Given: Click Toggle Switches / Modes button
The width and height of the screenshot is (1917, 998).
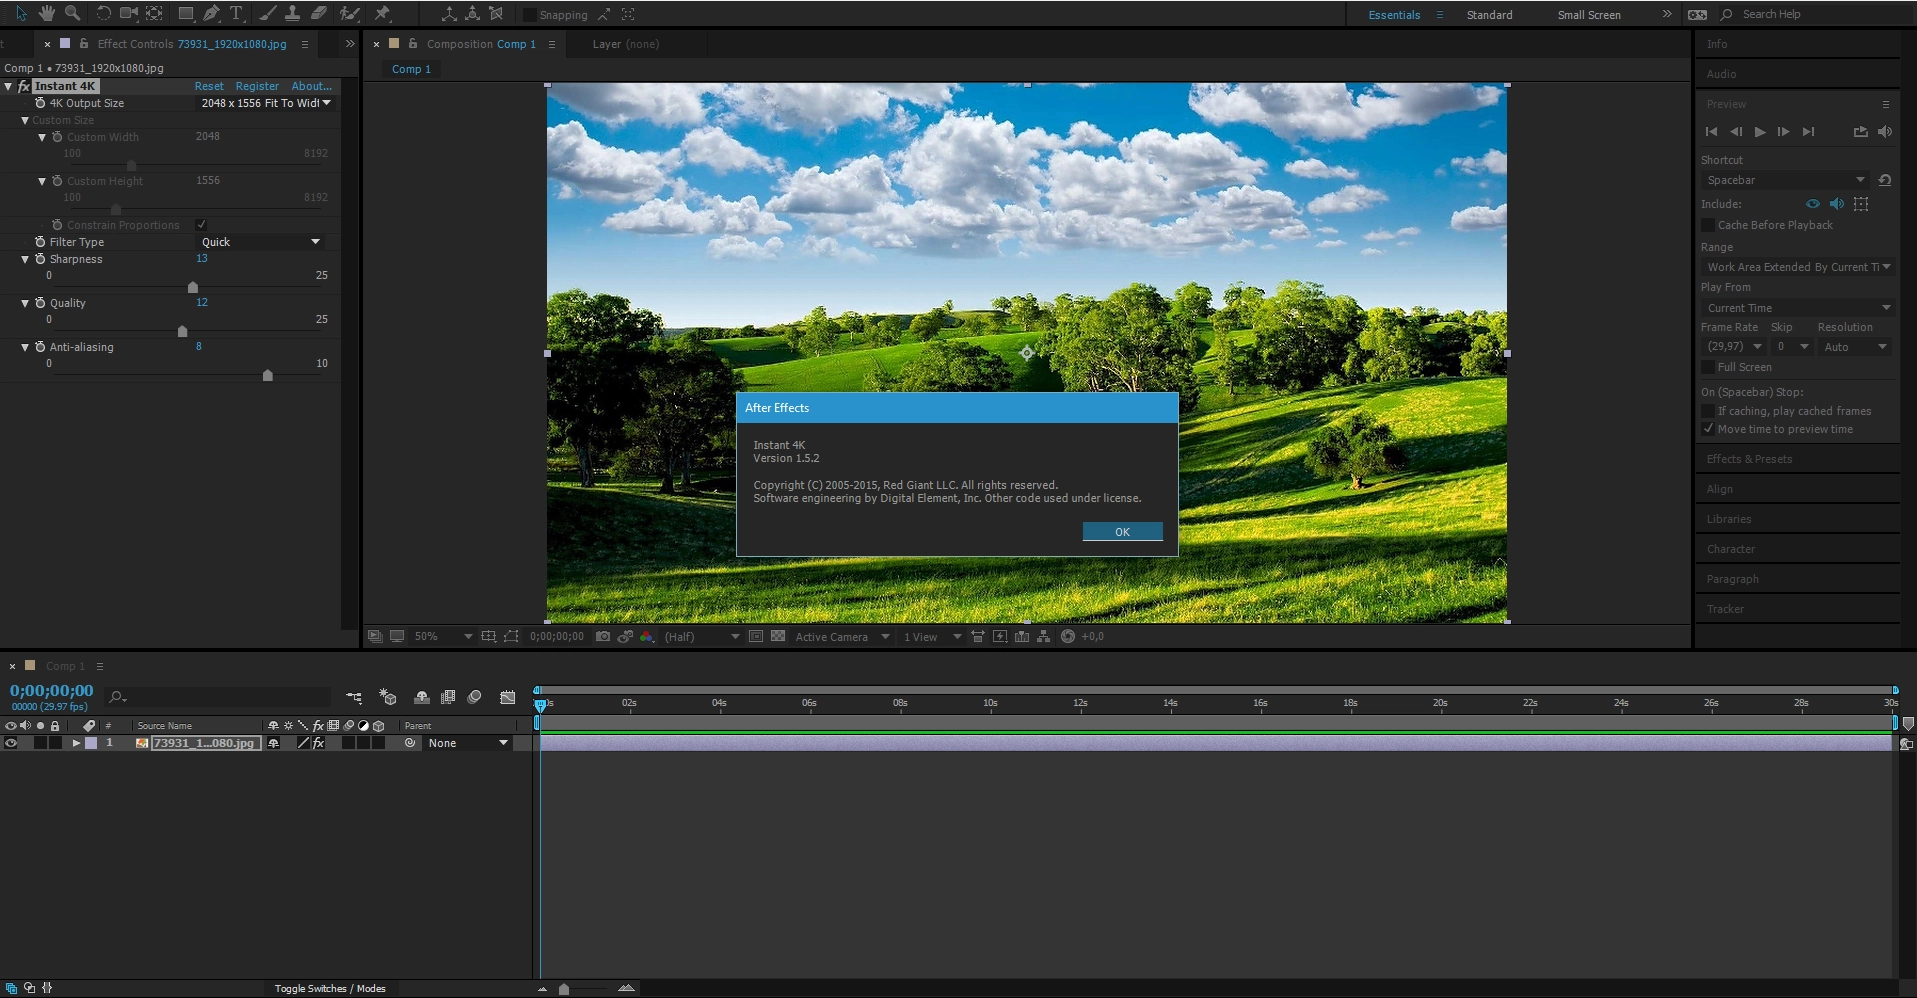Looking at the screenshot, I should 330,988.
